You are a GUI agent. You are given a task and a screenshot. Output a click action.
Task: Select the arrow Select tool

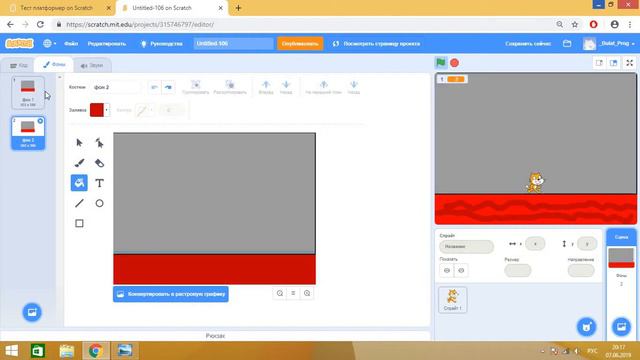click(79, 142)
